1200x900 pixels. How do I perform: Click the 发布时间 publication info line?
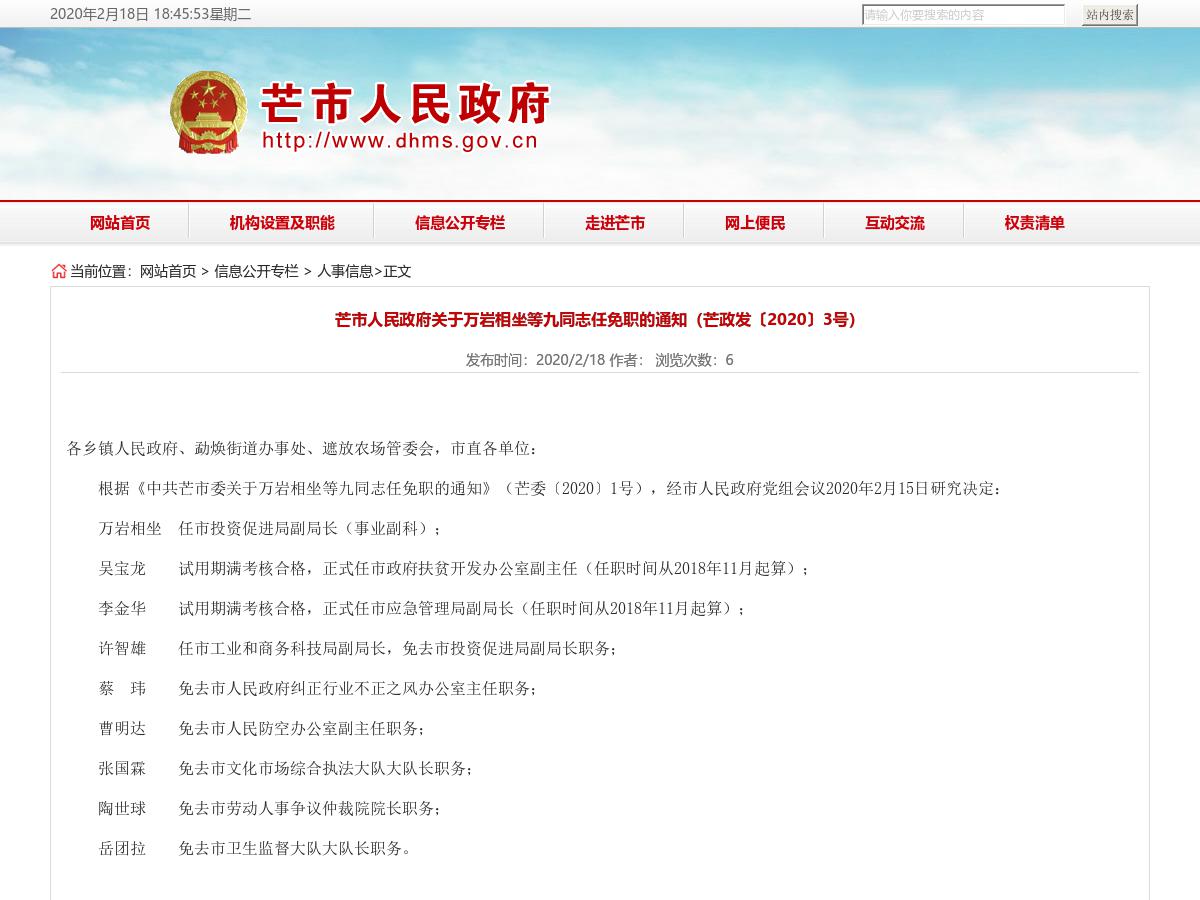click(599, 360)
